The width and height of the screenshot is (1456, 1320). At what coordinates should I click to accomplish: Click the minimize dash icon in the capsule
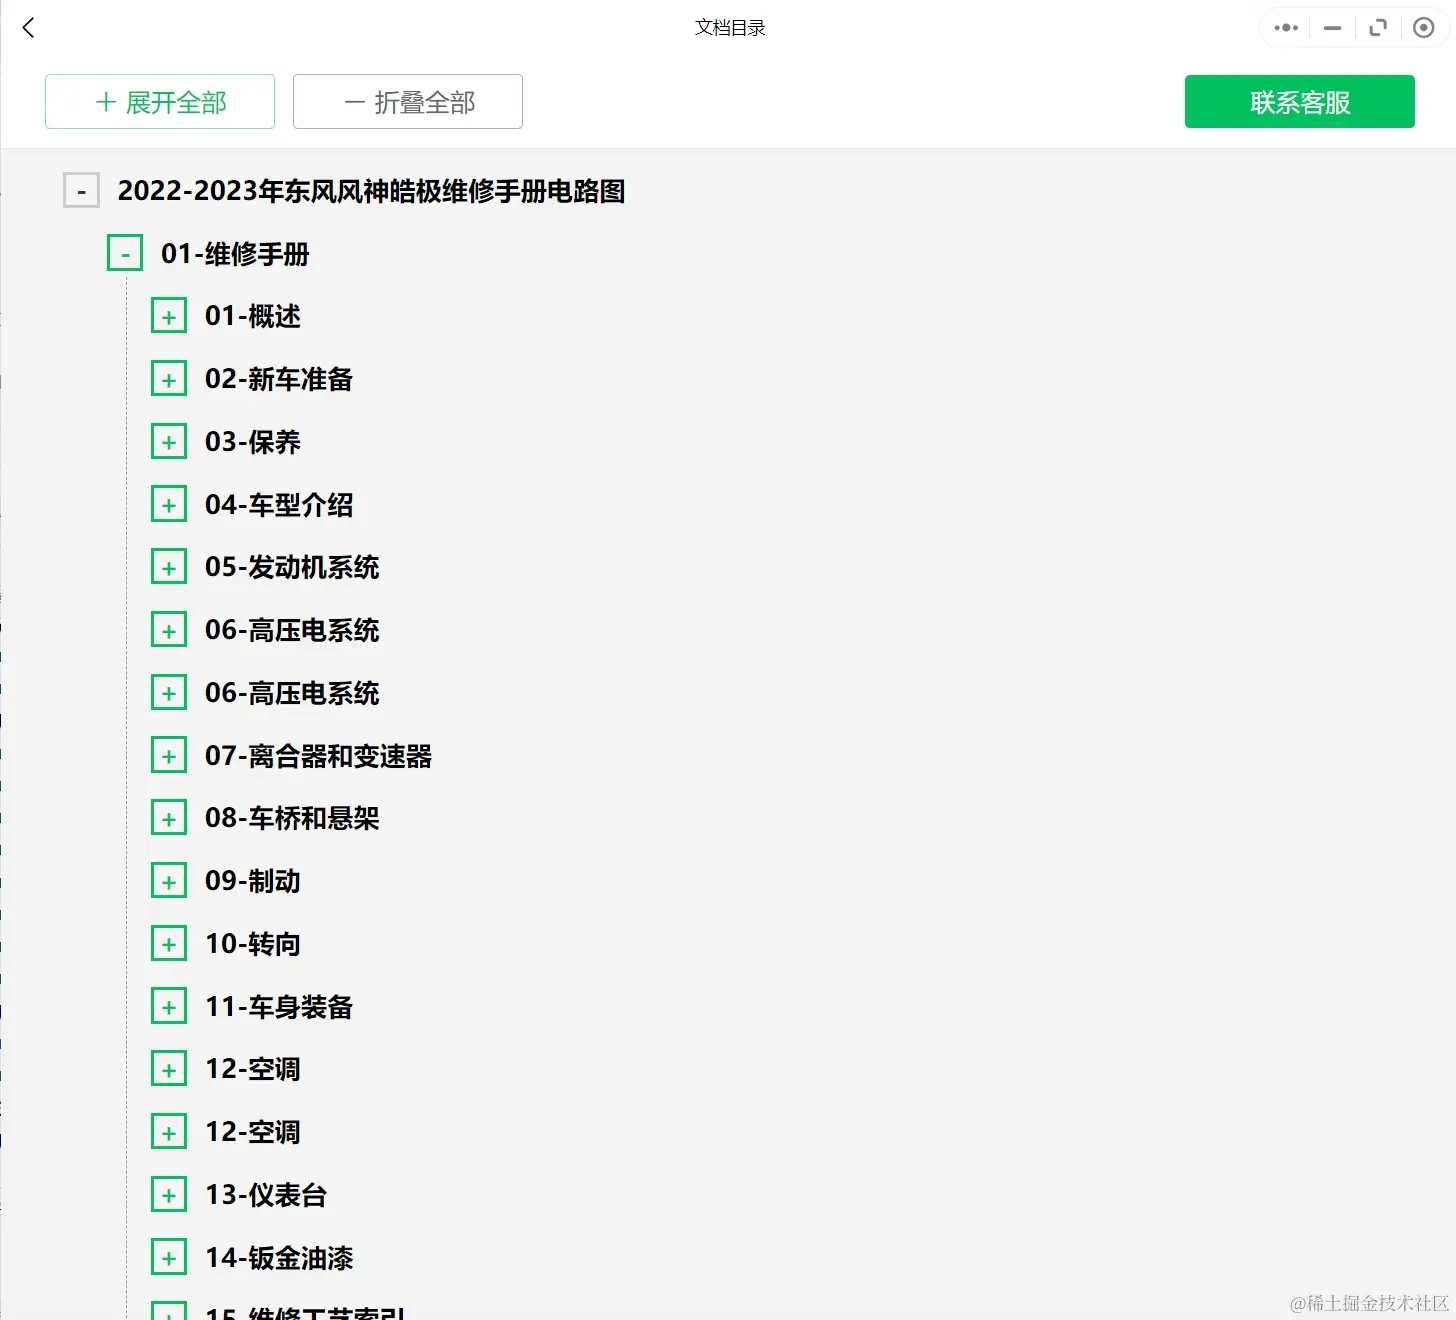pyautogui.click(x=1331, y=27)
